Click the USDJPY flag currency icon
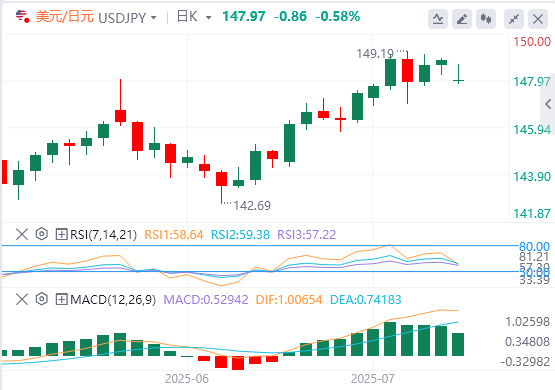Screen dimensions: 555x390 22,16
